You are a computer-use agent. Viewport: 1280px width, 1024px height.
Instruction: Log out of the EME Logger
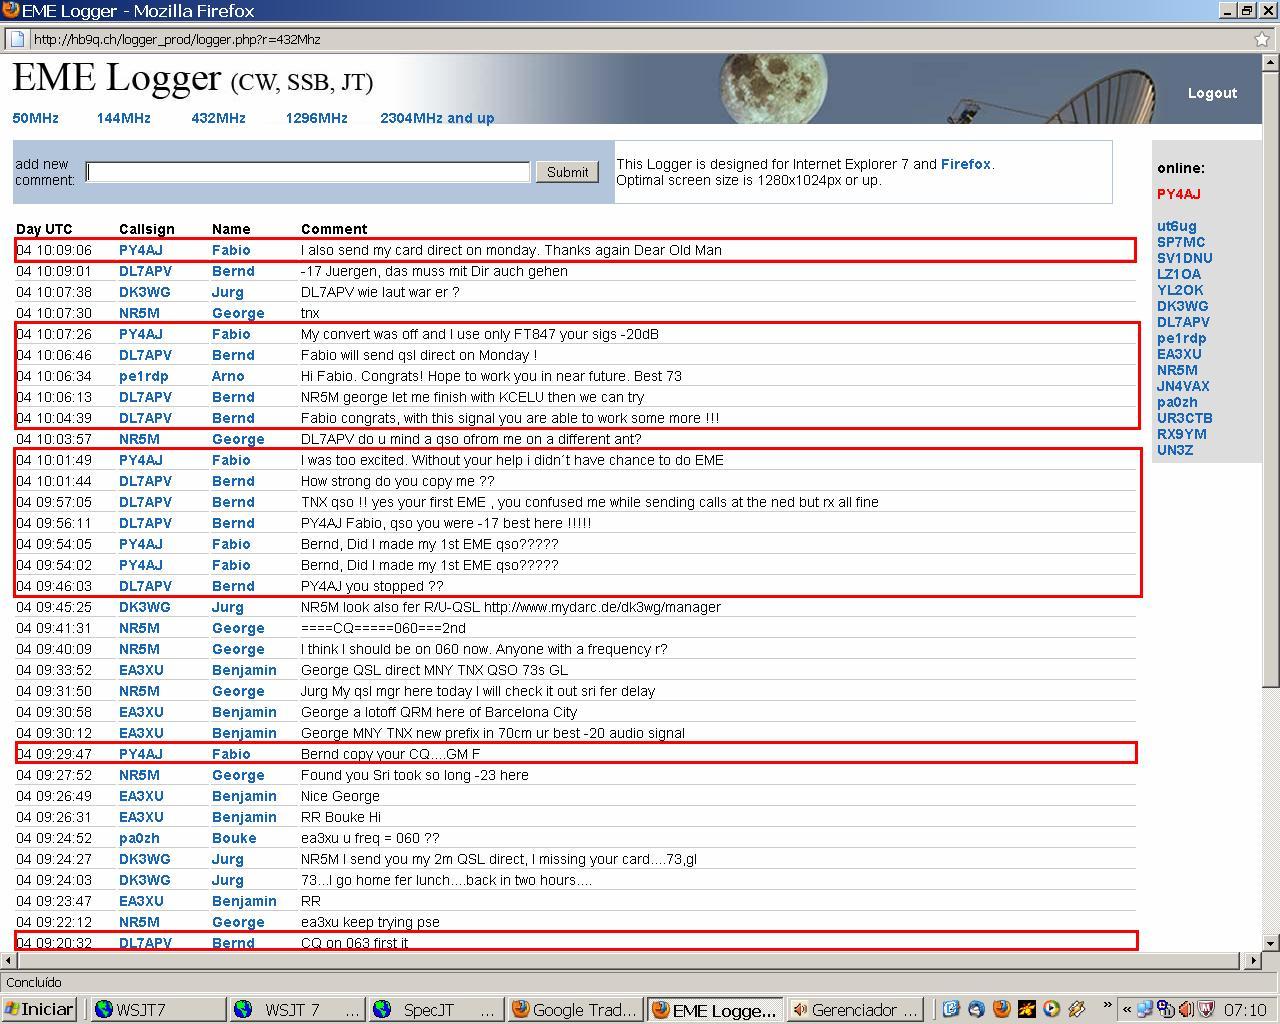(1212, 93)
